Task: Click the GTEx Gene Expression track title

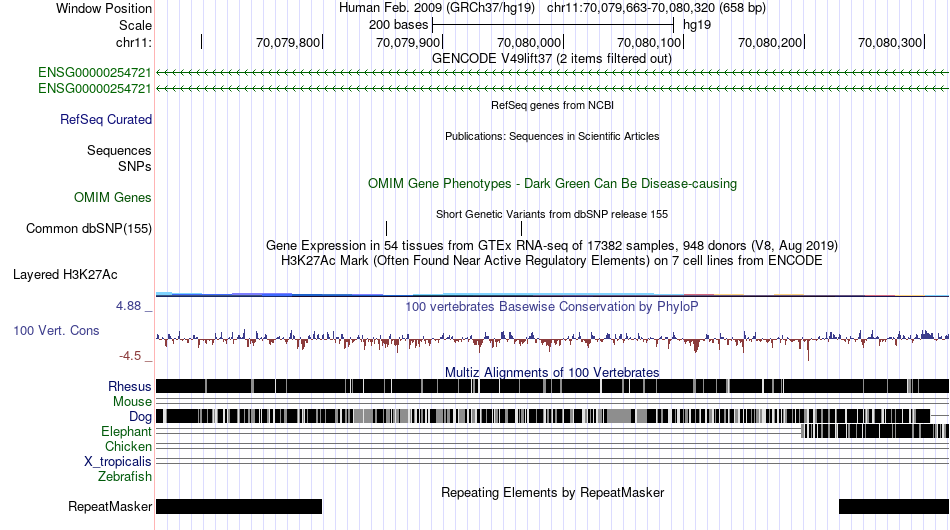Action: (552, 245)
